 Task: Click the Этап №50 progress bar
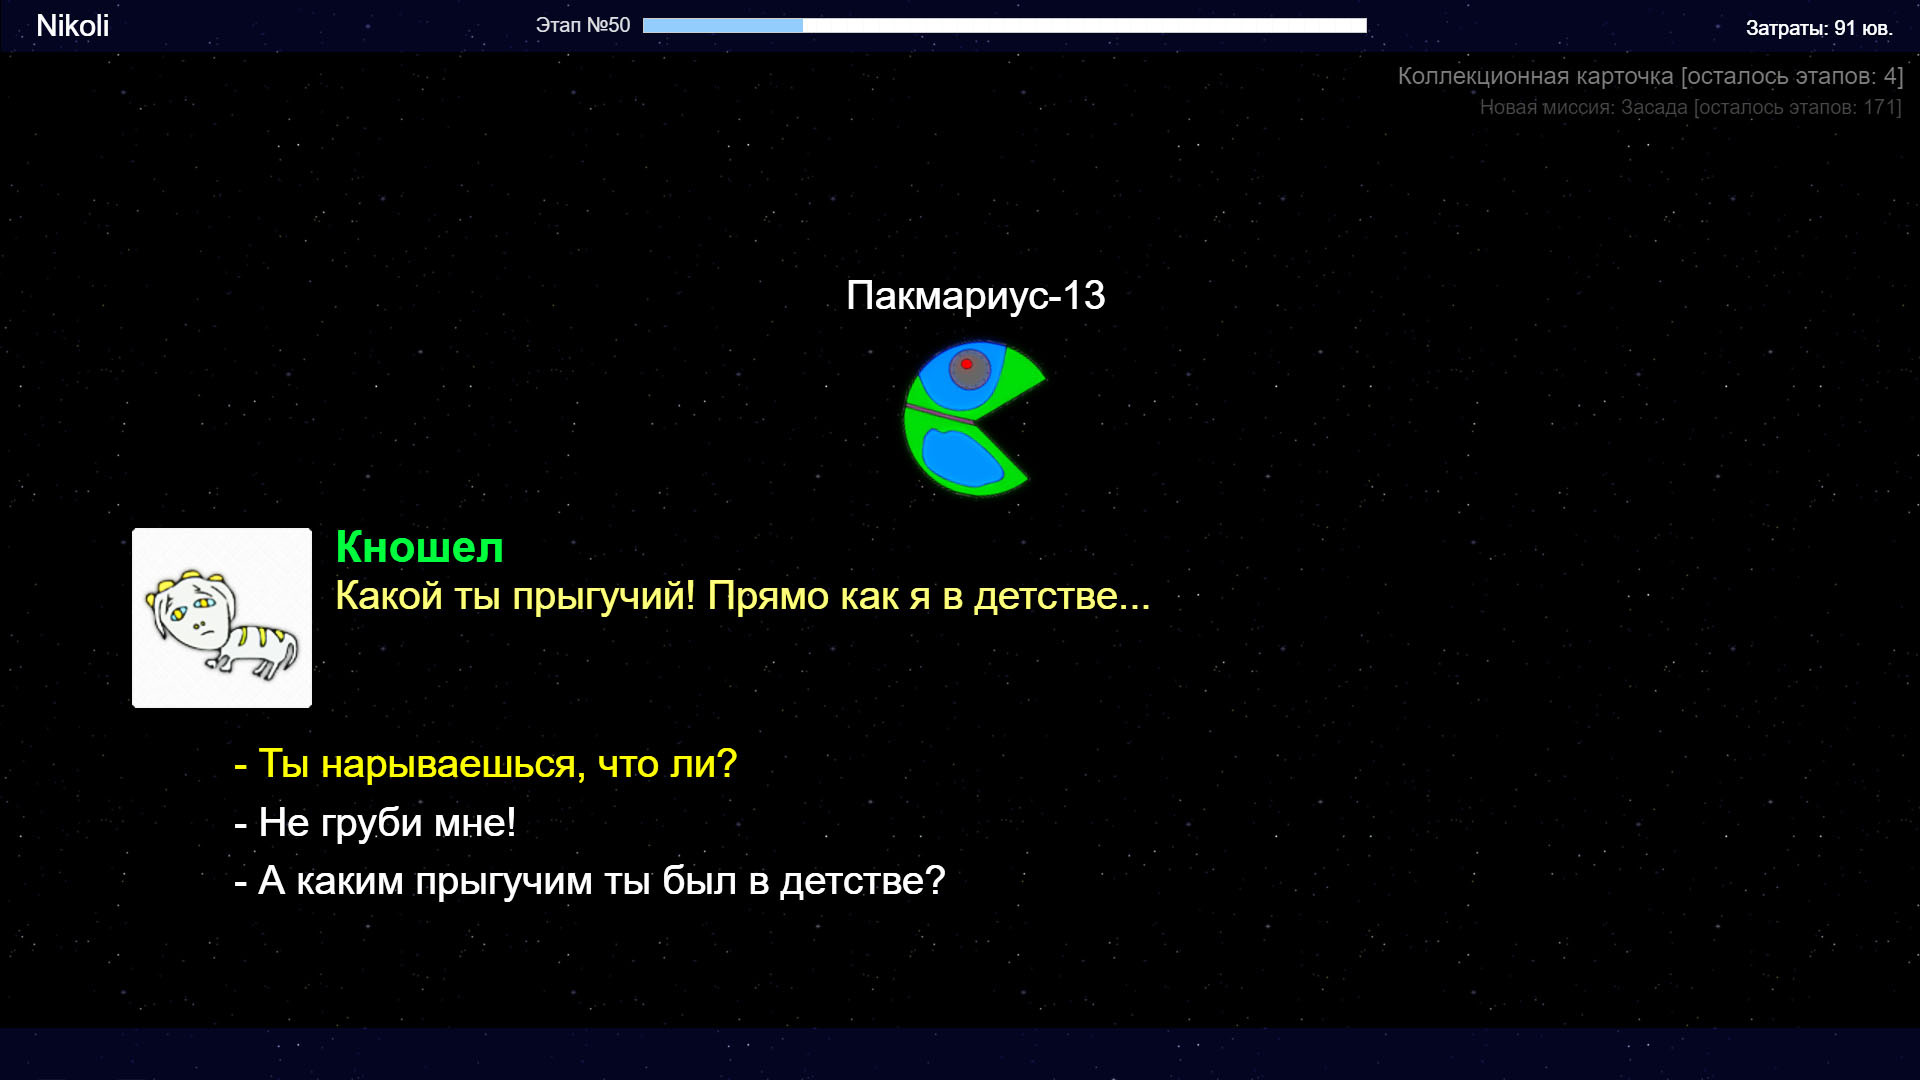click(x=1004, y=26)
